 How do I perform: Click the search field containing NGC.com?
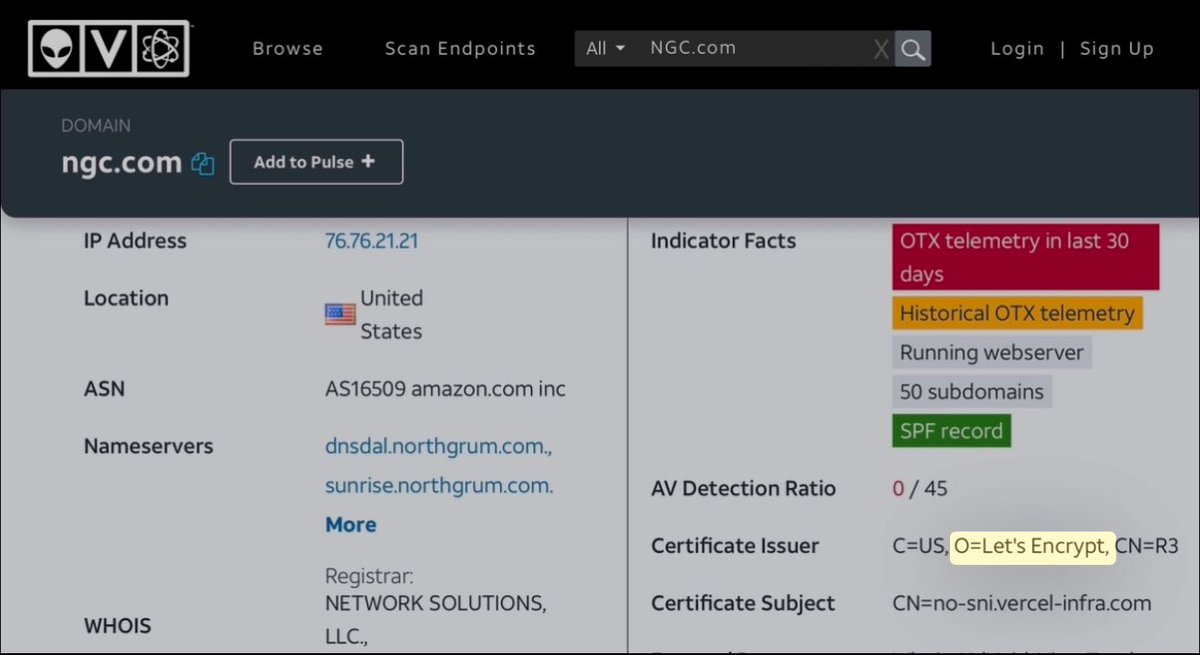750,49
